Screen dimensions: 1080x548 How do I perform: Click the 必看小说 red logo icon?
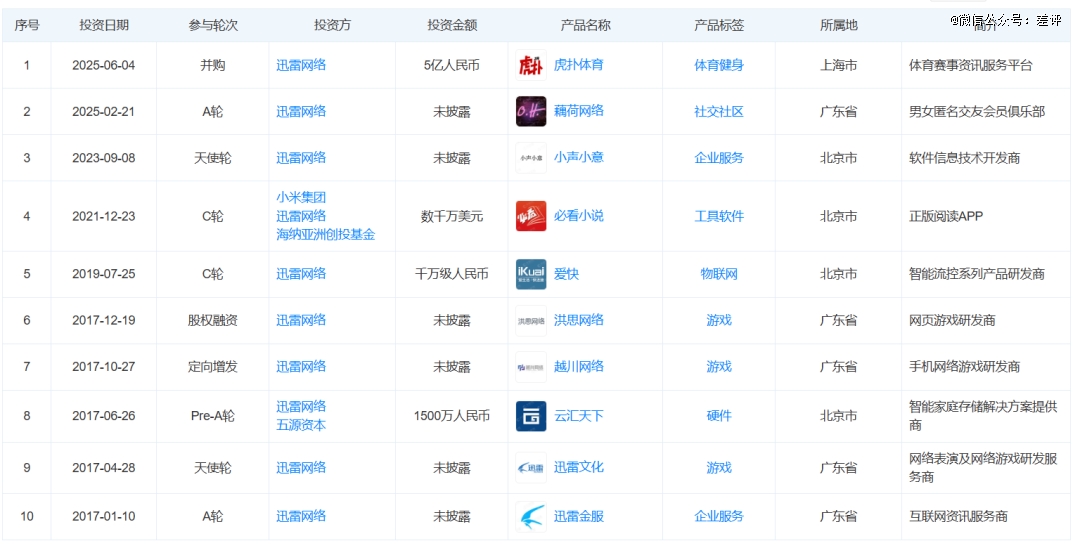[x=531, y=216]
